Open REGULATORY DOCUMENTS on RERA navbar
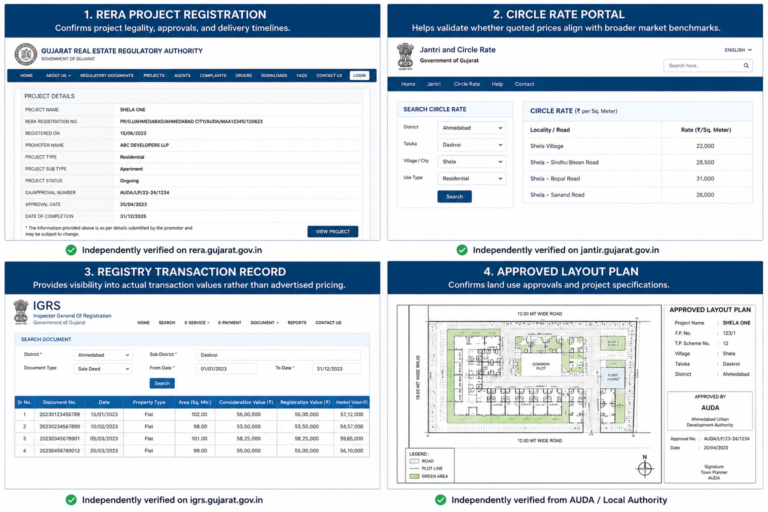768x512 pixels. [x=107, y=75]
